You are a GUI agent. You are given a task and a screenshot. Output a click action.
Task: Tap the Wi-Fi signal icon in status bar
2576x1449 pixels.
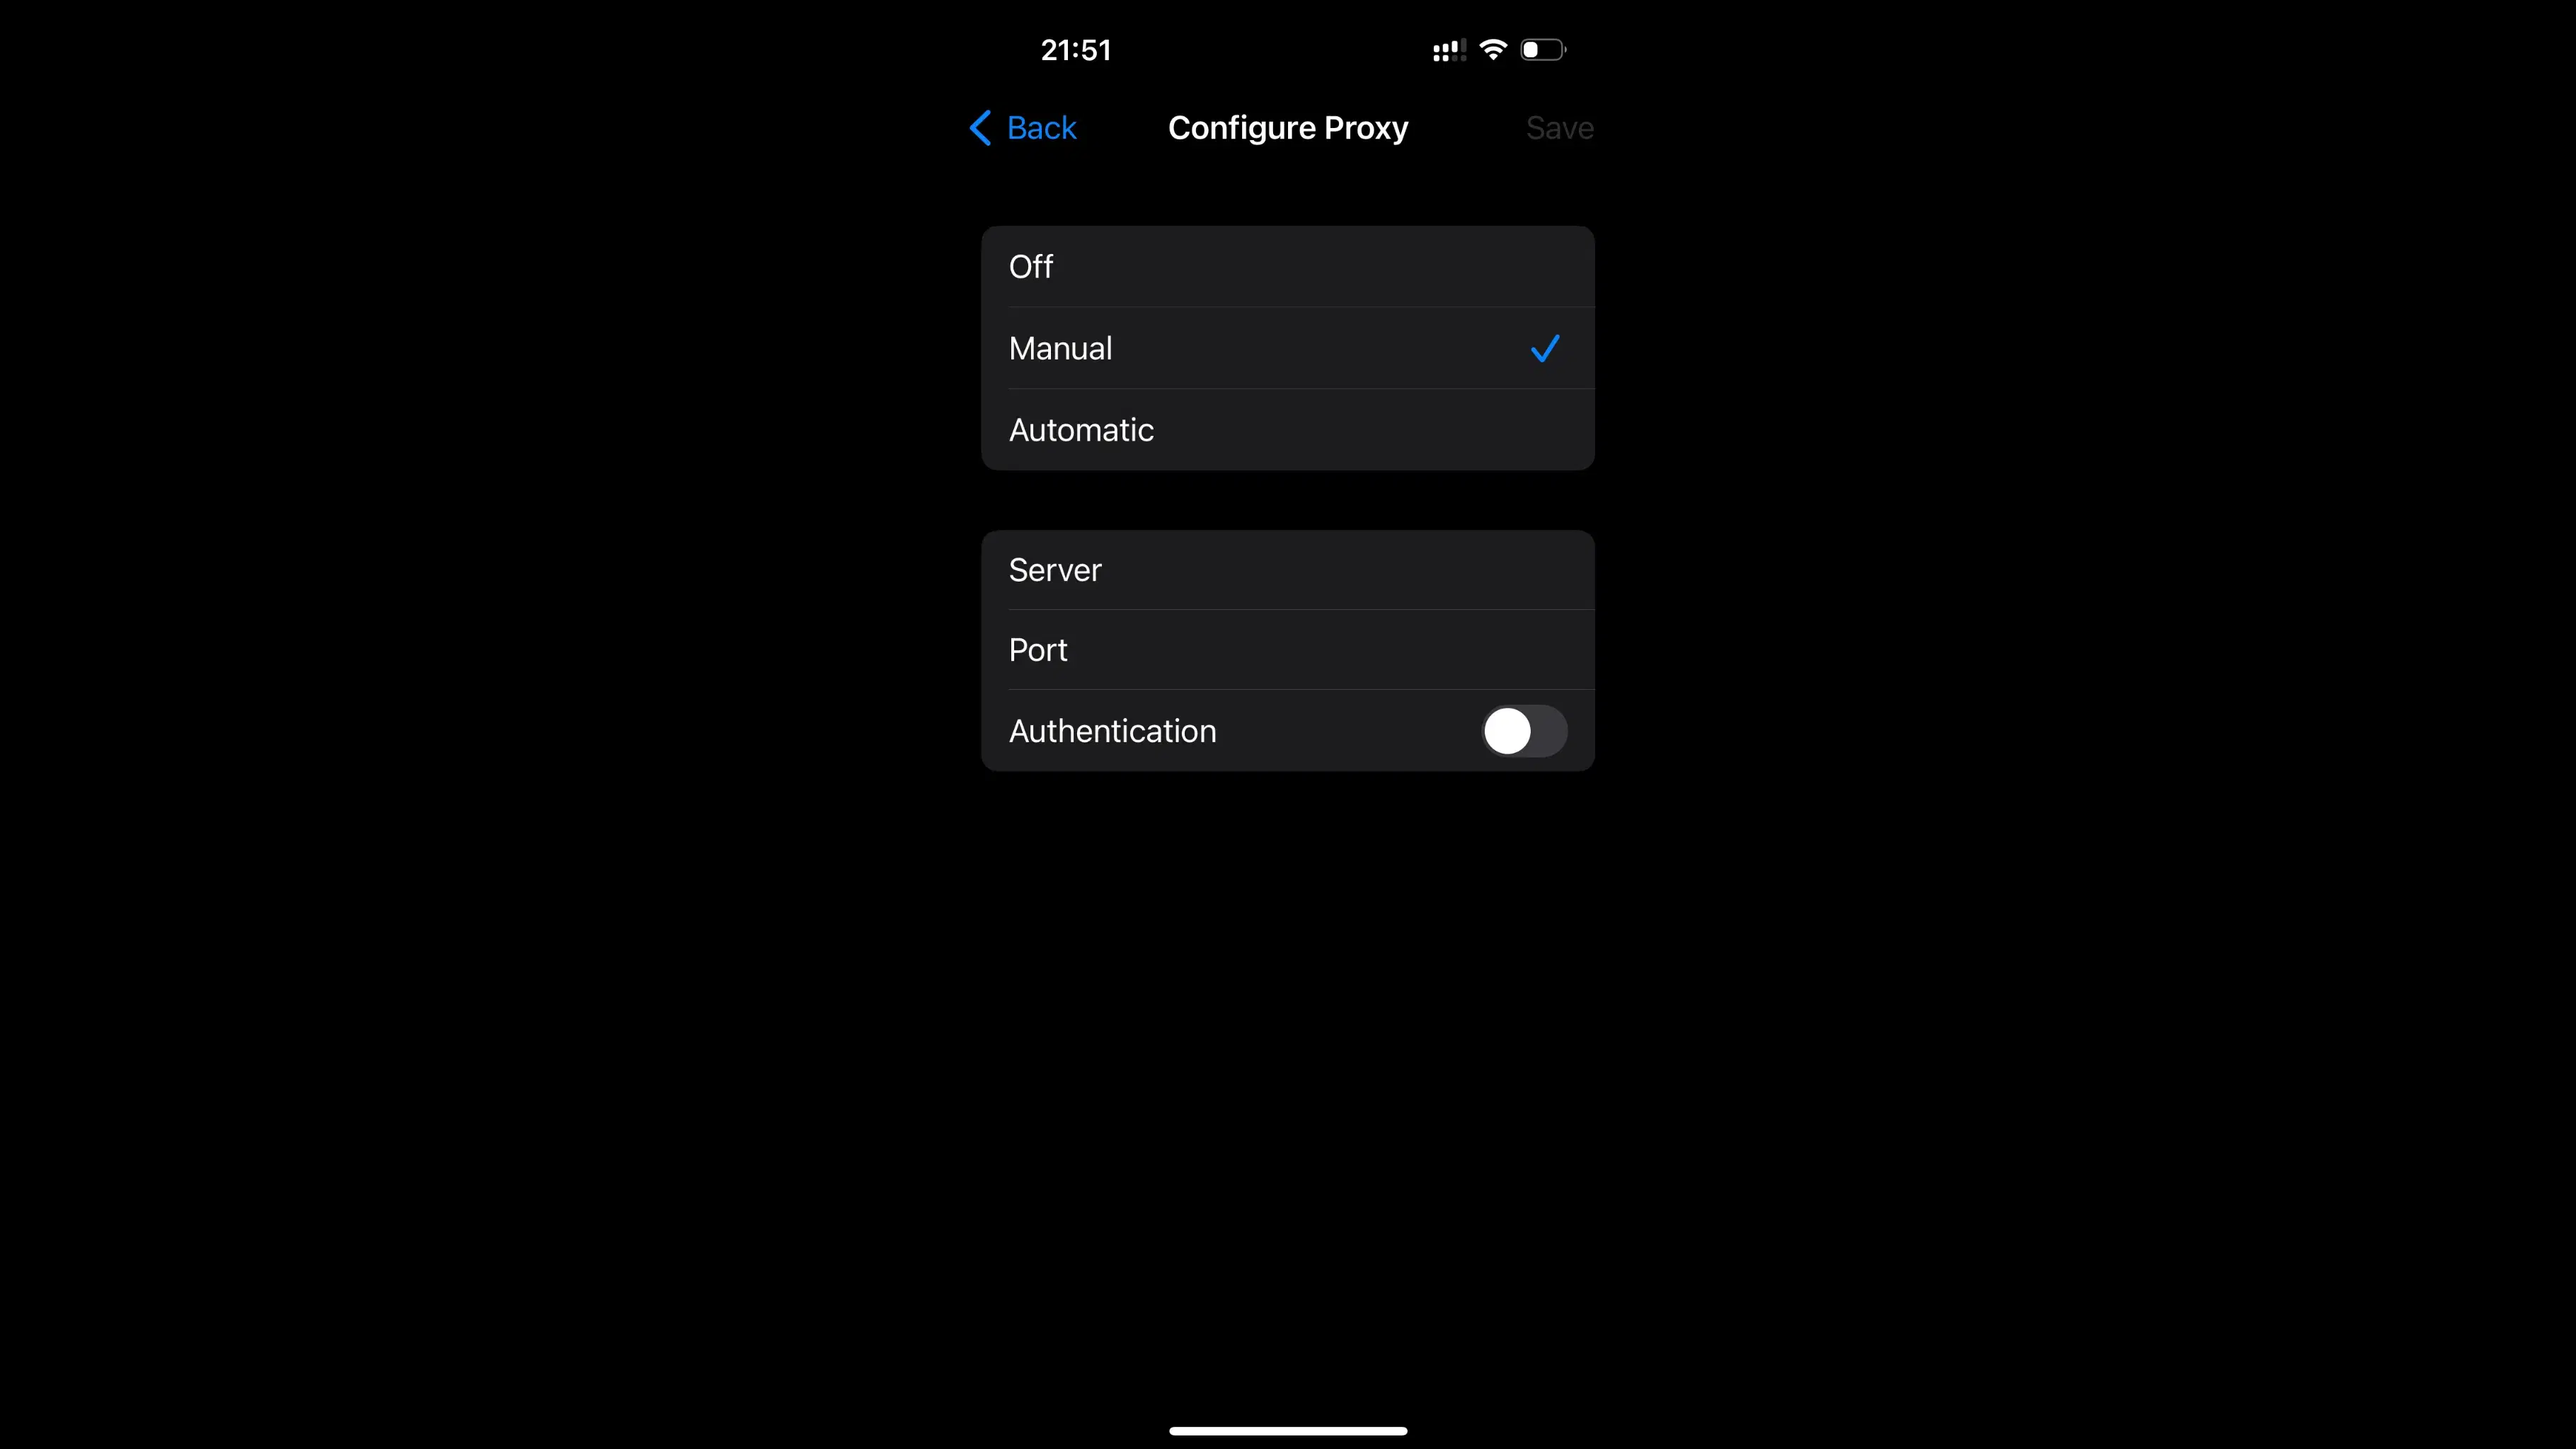(x=1493, y=50)
